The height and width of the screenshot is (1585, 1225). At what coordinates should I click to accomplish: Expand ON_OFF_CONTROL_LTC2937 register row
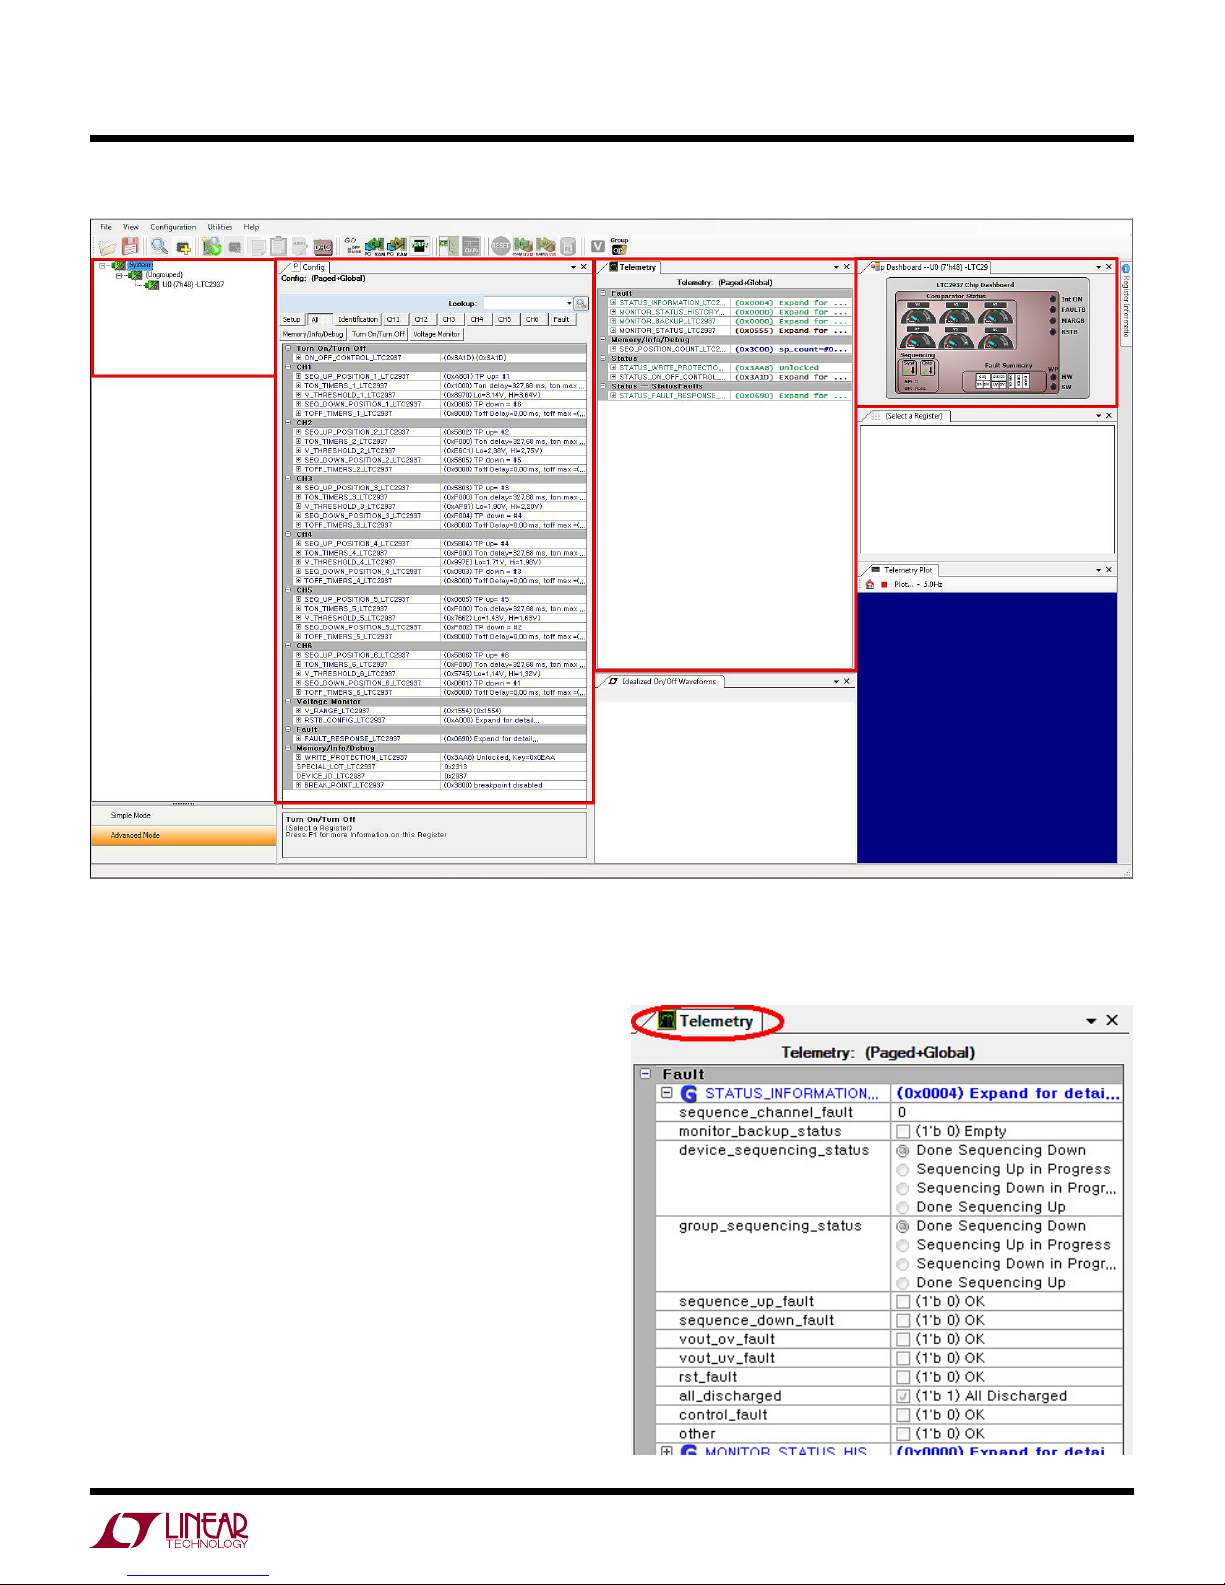(298, 357)
